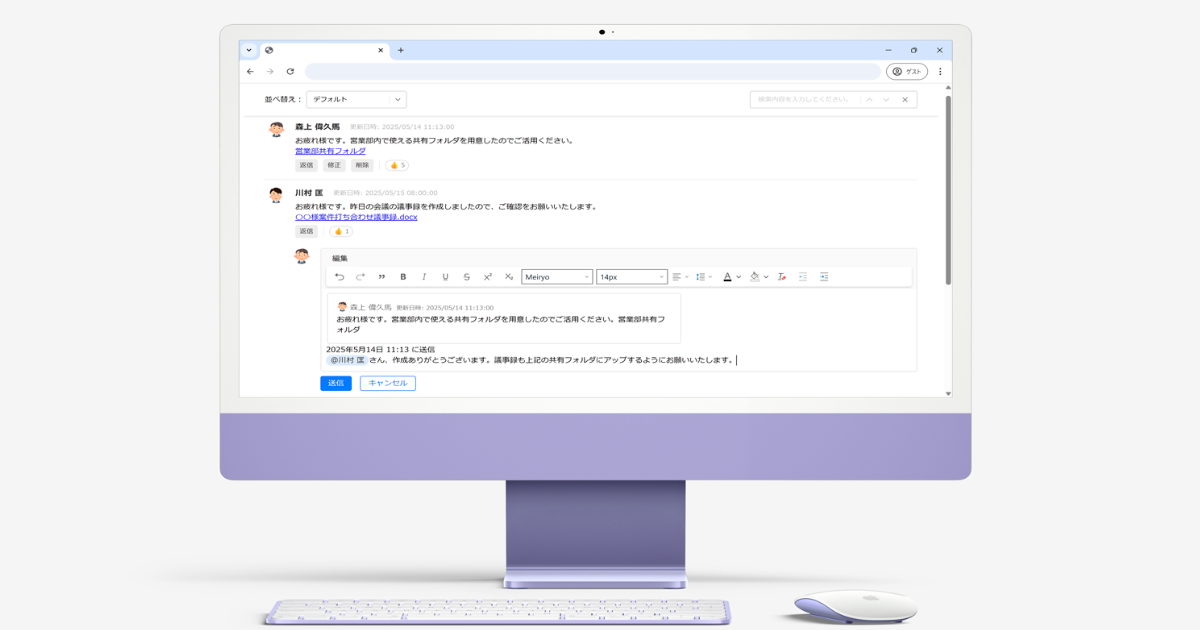Open the font color picker in the toolbar
Image resolution: width=1200 pixels, height=630 pixels.
pos(728,276)
